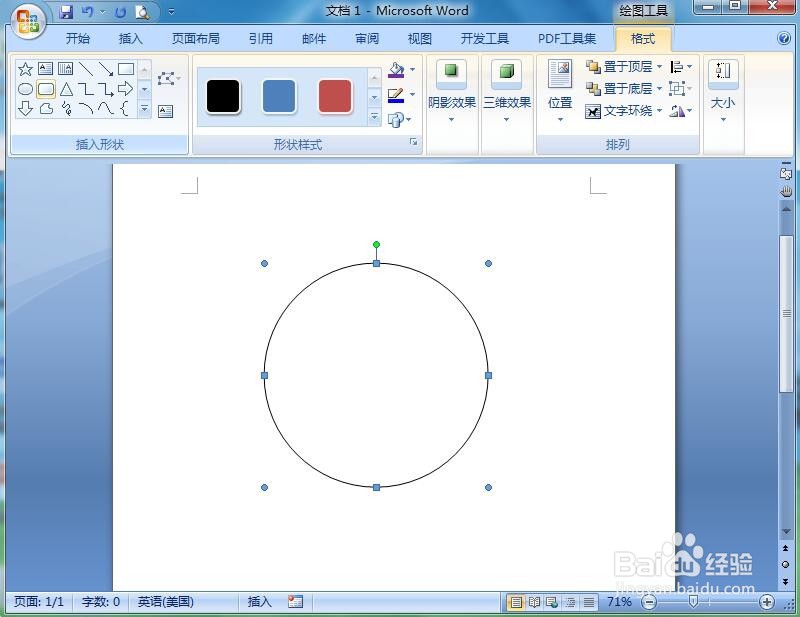The height and width of the screenshot is (617, 800).
Task: Open the 位置 position dropdown
Action: click(560, 91)
